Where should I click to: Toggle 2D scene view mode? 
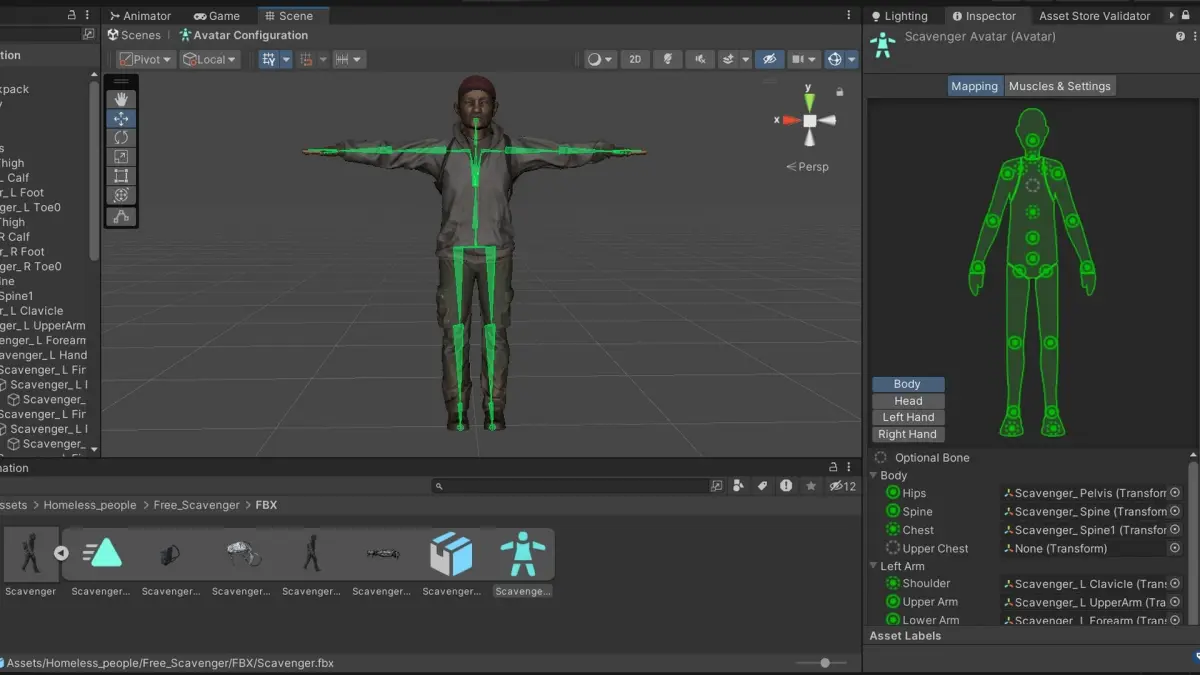(635, 59)
